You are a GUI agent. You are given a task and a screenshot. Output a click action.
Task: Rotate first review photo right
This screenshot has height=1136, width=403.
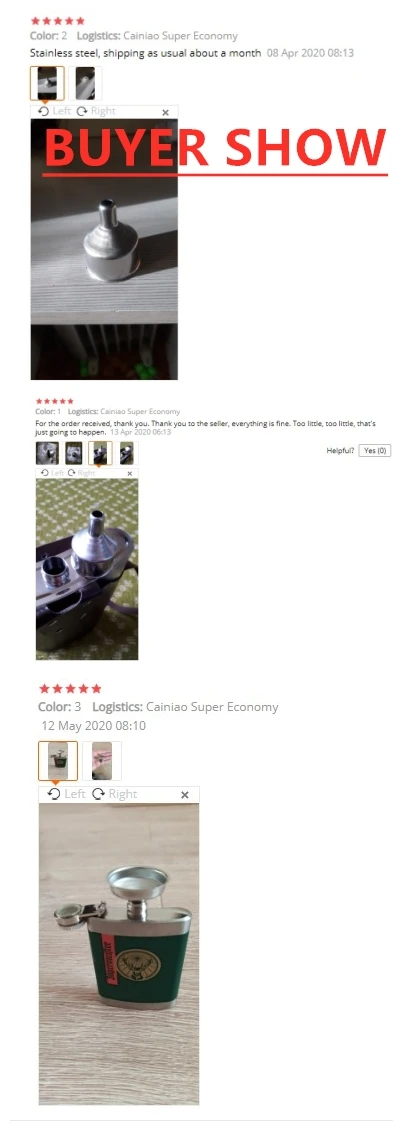(x=96, y=112)
